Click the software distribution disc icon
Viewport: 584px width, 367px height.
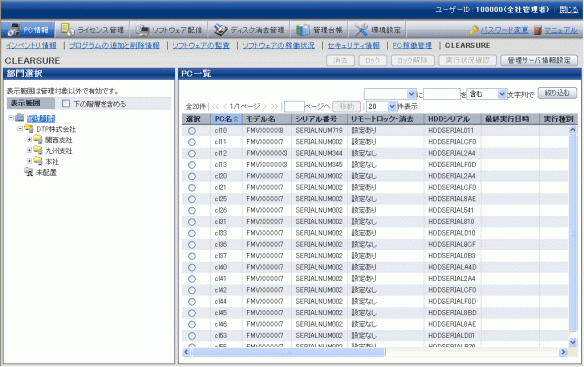(x=142, y=30)
